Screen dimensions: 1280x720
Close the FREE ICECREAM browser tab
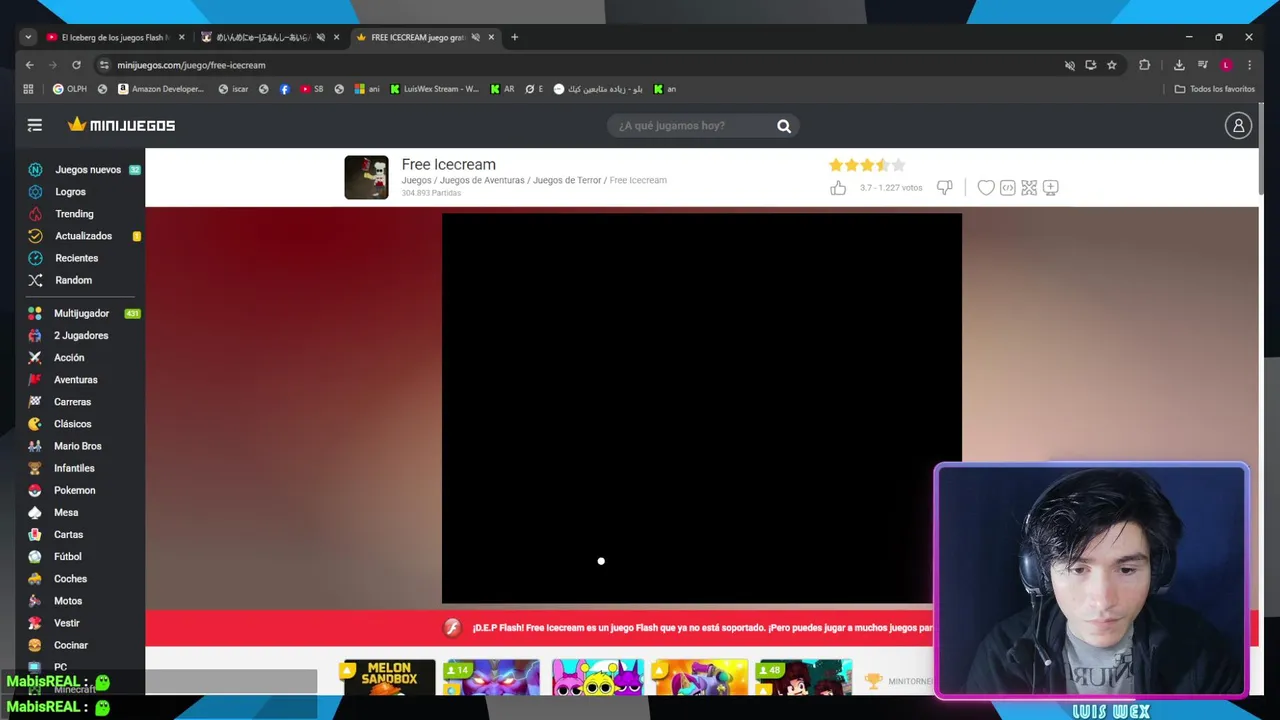point(491,37)
